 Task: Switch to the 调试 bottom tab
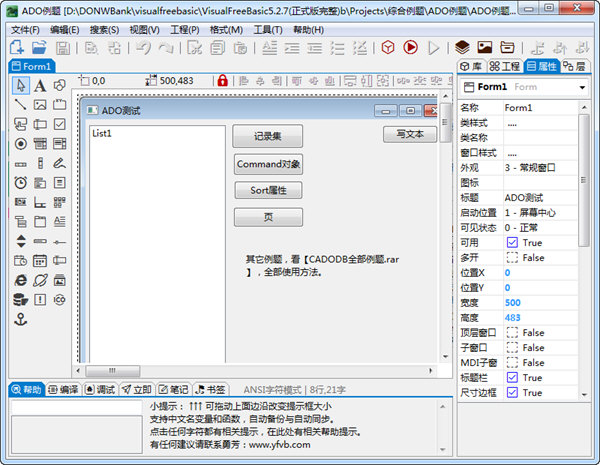pyautogui.click(x=100, y=390)
